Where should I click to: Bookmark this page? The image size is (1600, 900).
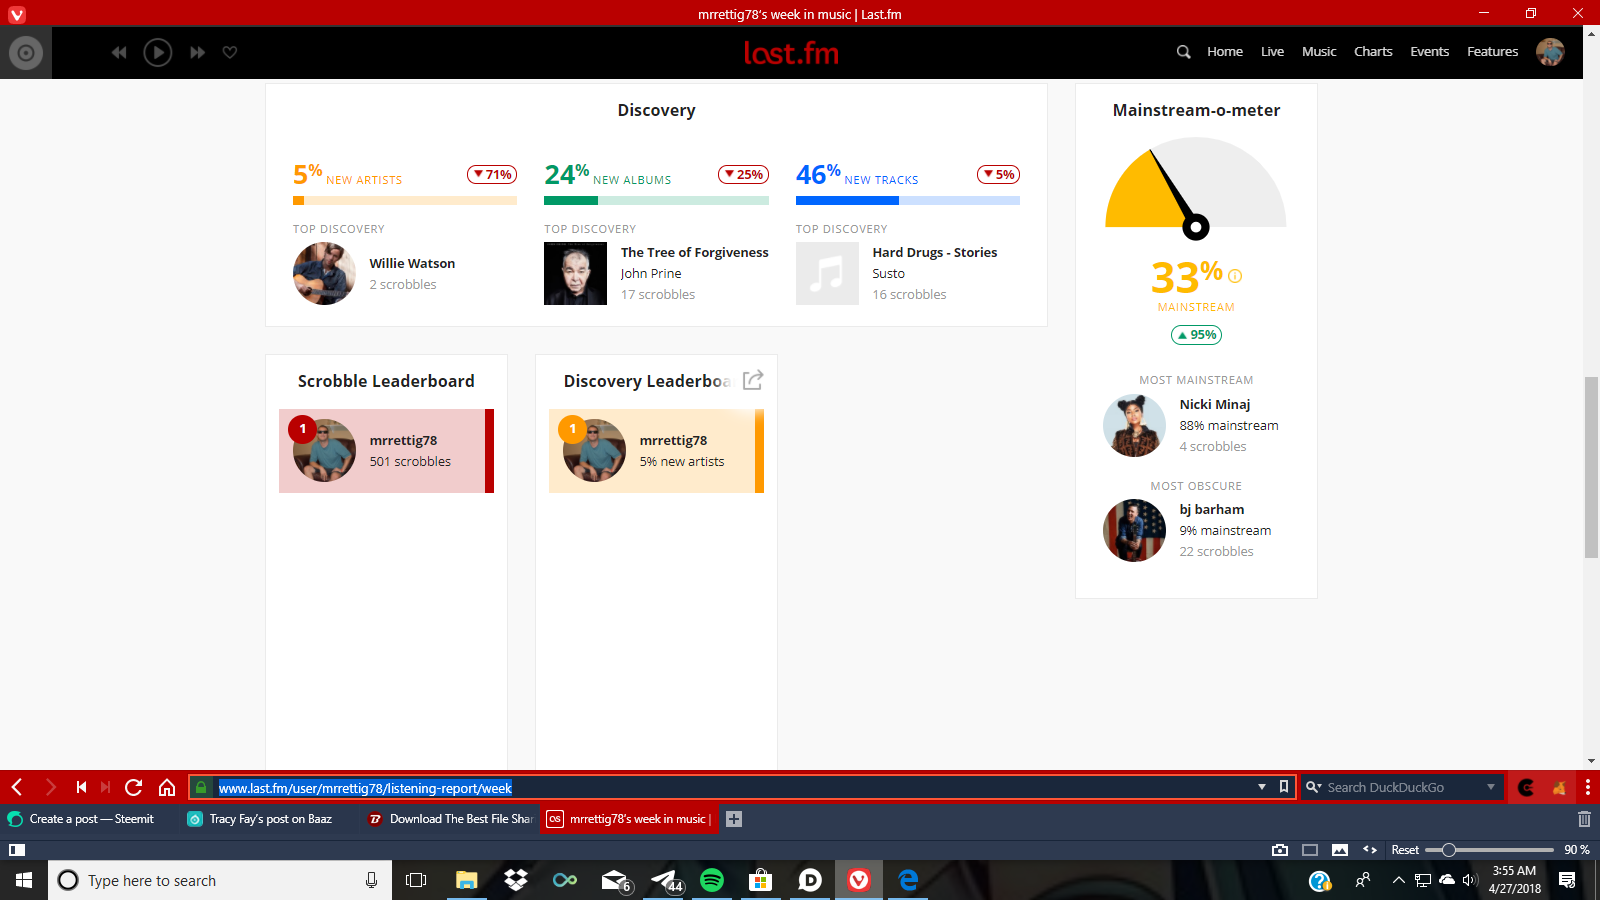(x=1284, y=787)
